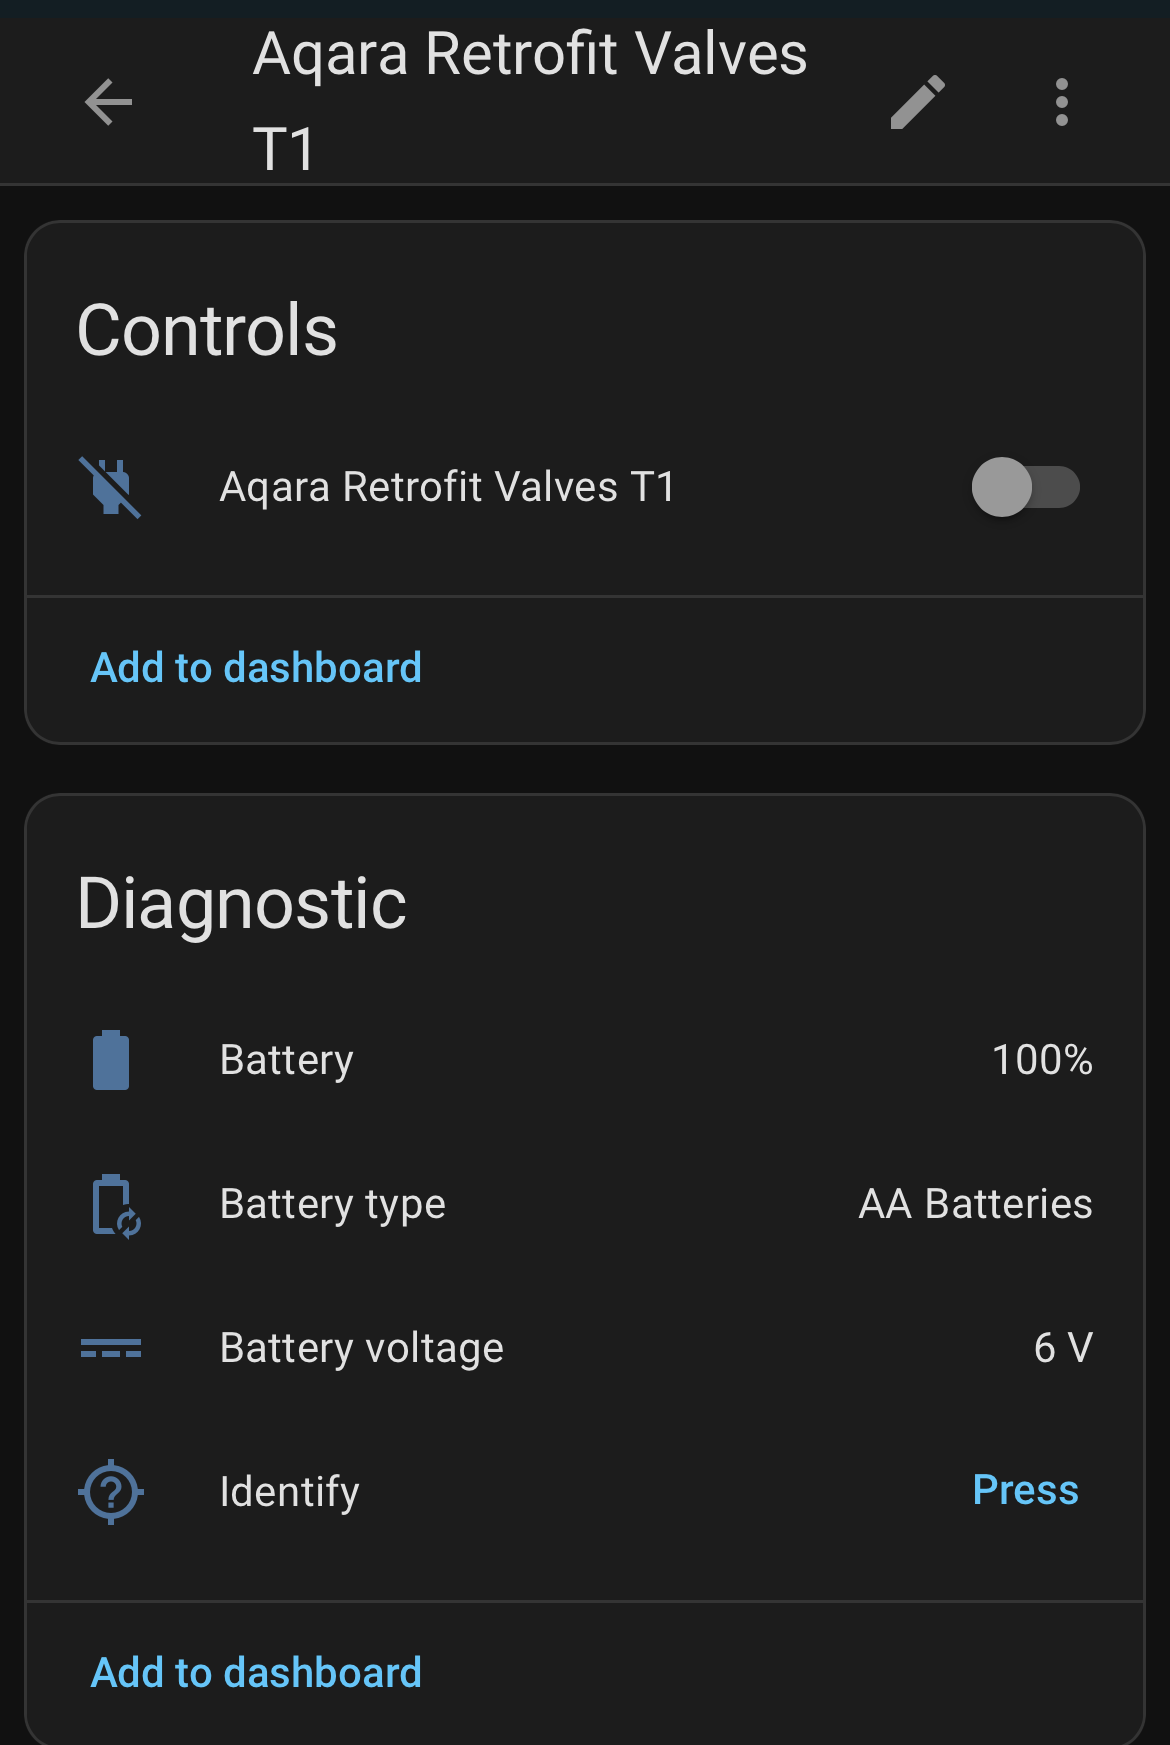Toggle the Aqara Retrofit Valves T1 switch
Image resolution: width=1170 pixels, height=1745 pixels.
point(1025,487)
